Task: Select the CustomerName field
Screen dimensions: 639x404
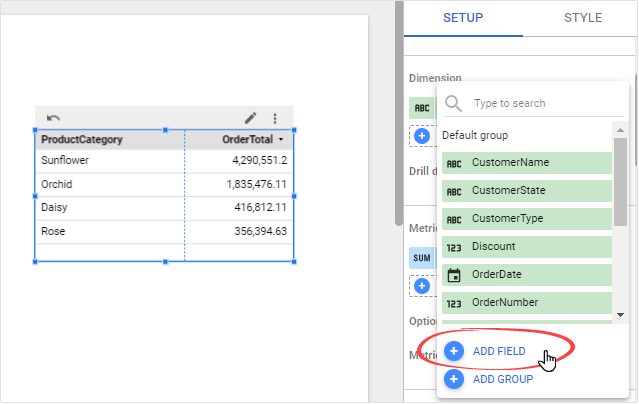Action: [x=527, y=163]
